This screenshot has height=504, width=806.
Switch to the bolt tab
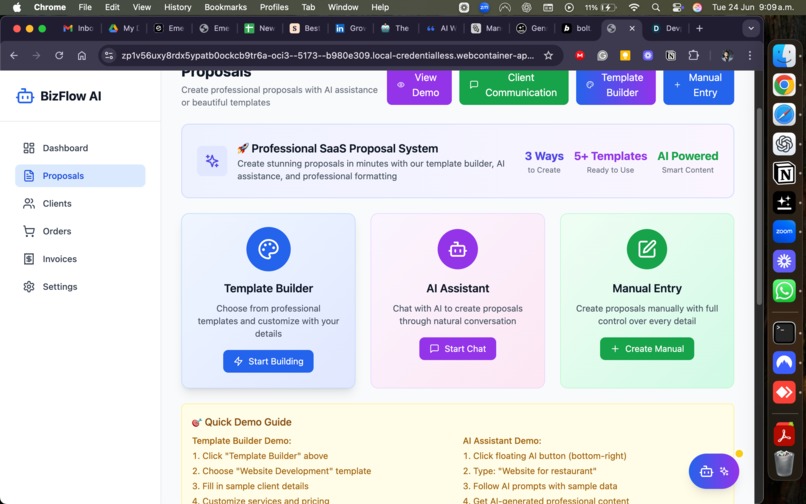[x=577, y=28]
